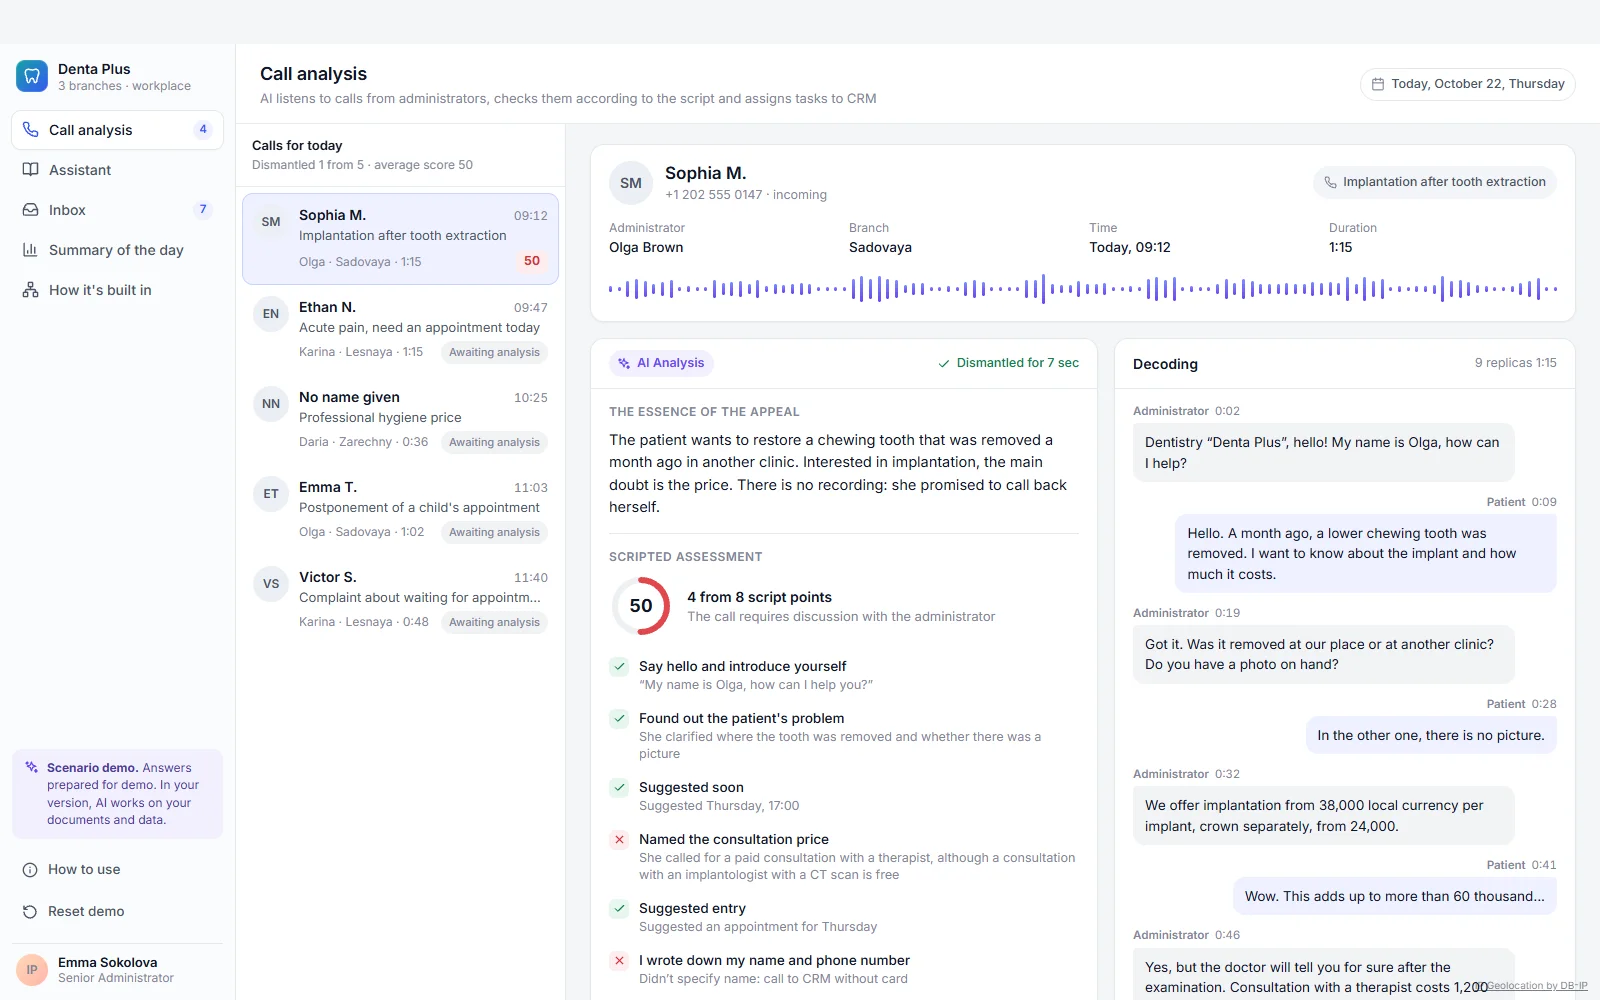
Task: Click the Denta Plus tooth logo icon
Action: tap(32, 76)
